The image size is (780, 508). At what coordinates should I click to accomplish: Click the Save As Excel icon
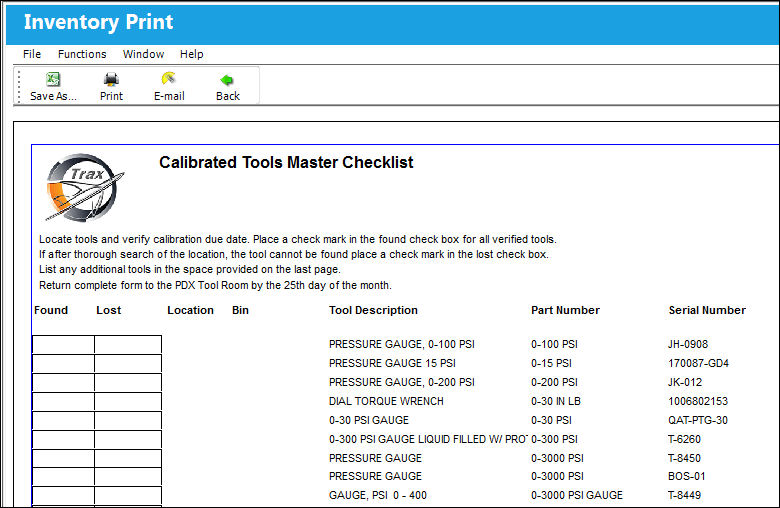pos(53,79)
